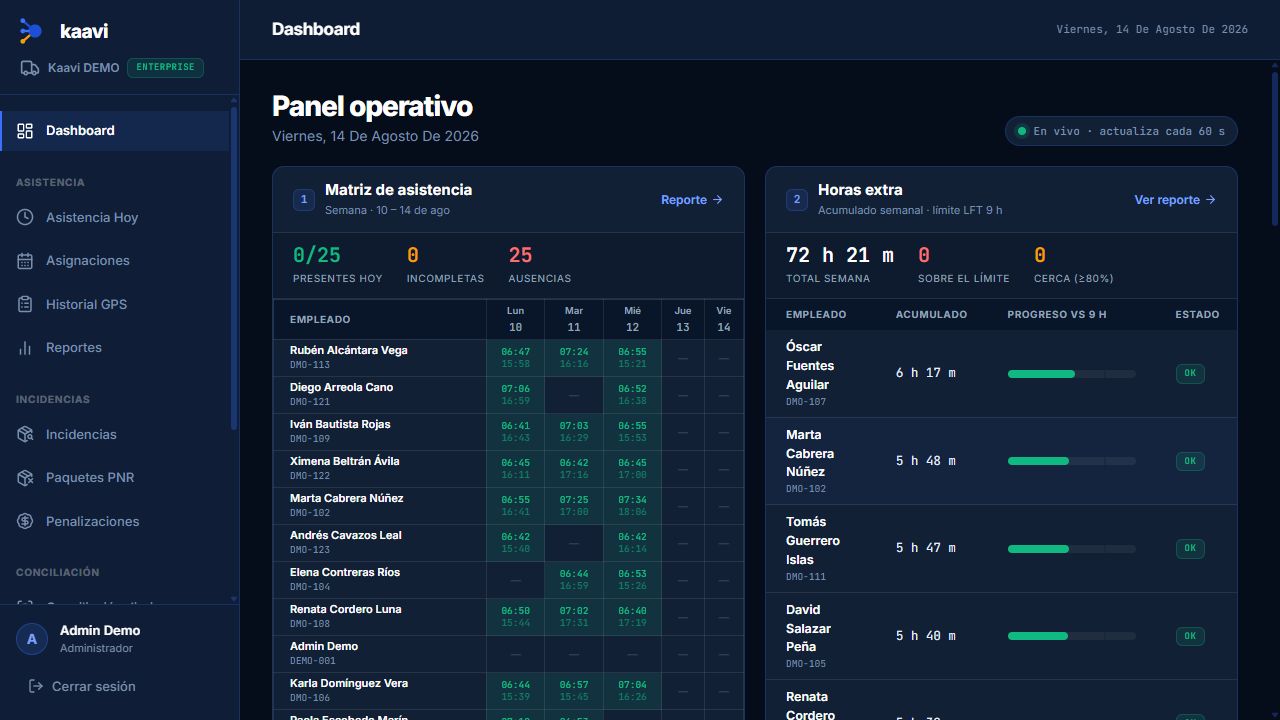1280x720 pixels.
Task: Click Marta Cabrera Núñez overtime progress bar
Action: [x=1072, y=461]
